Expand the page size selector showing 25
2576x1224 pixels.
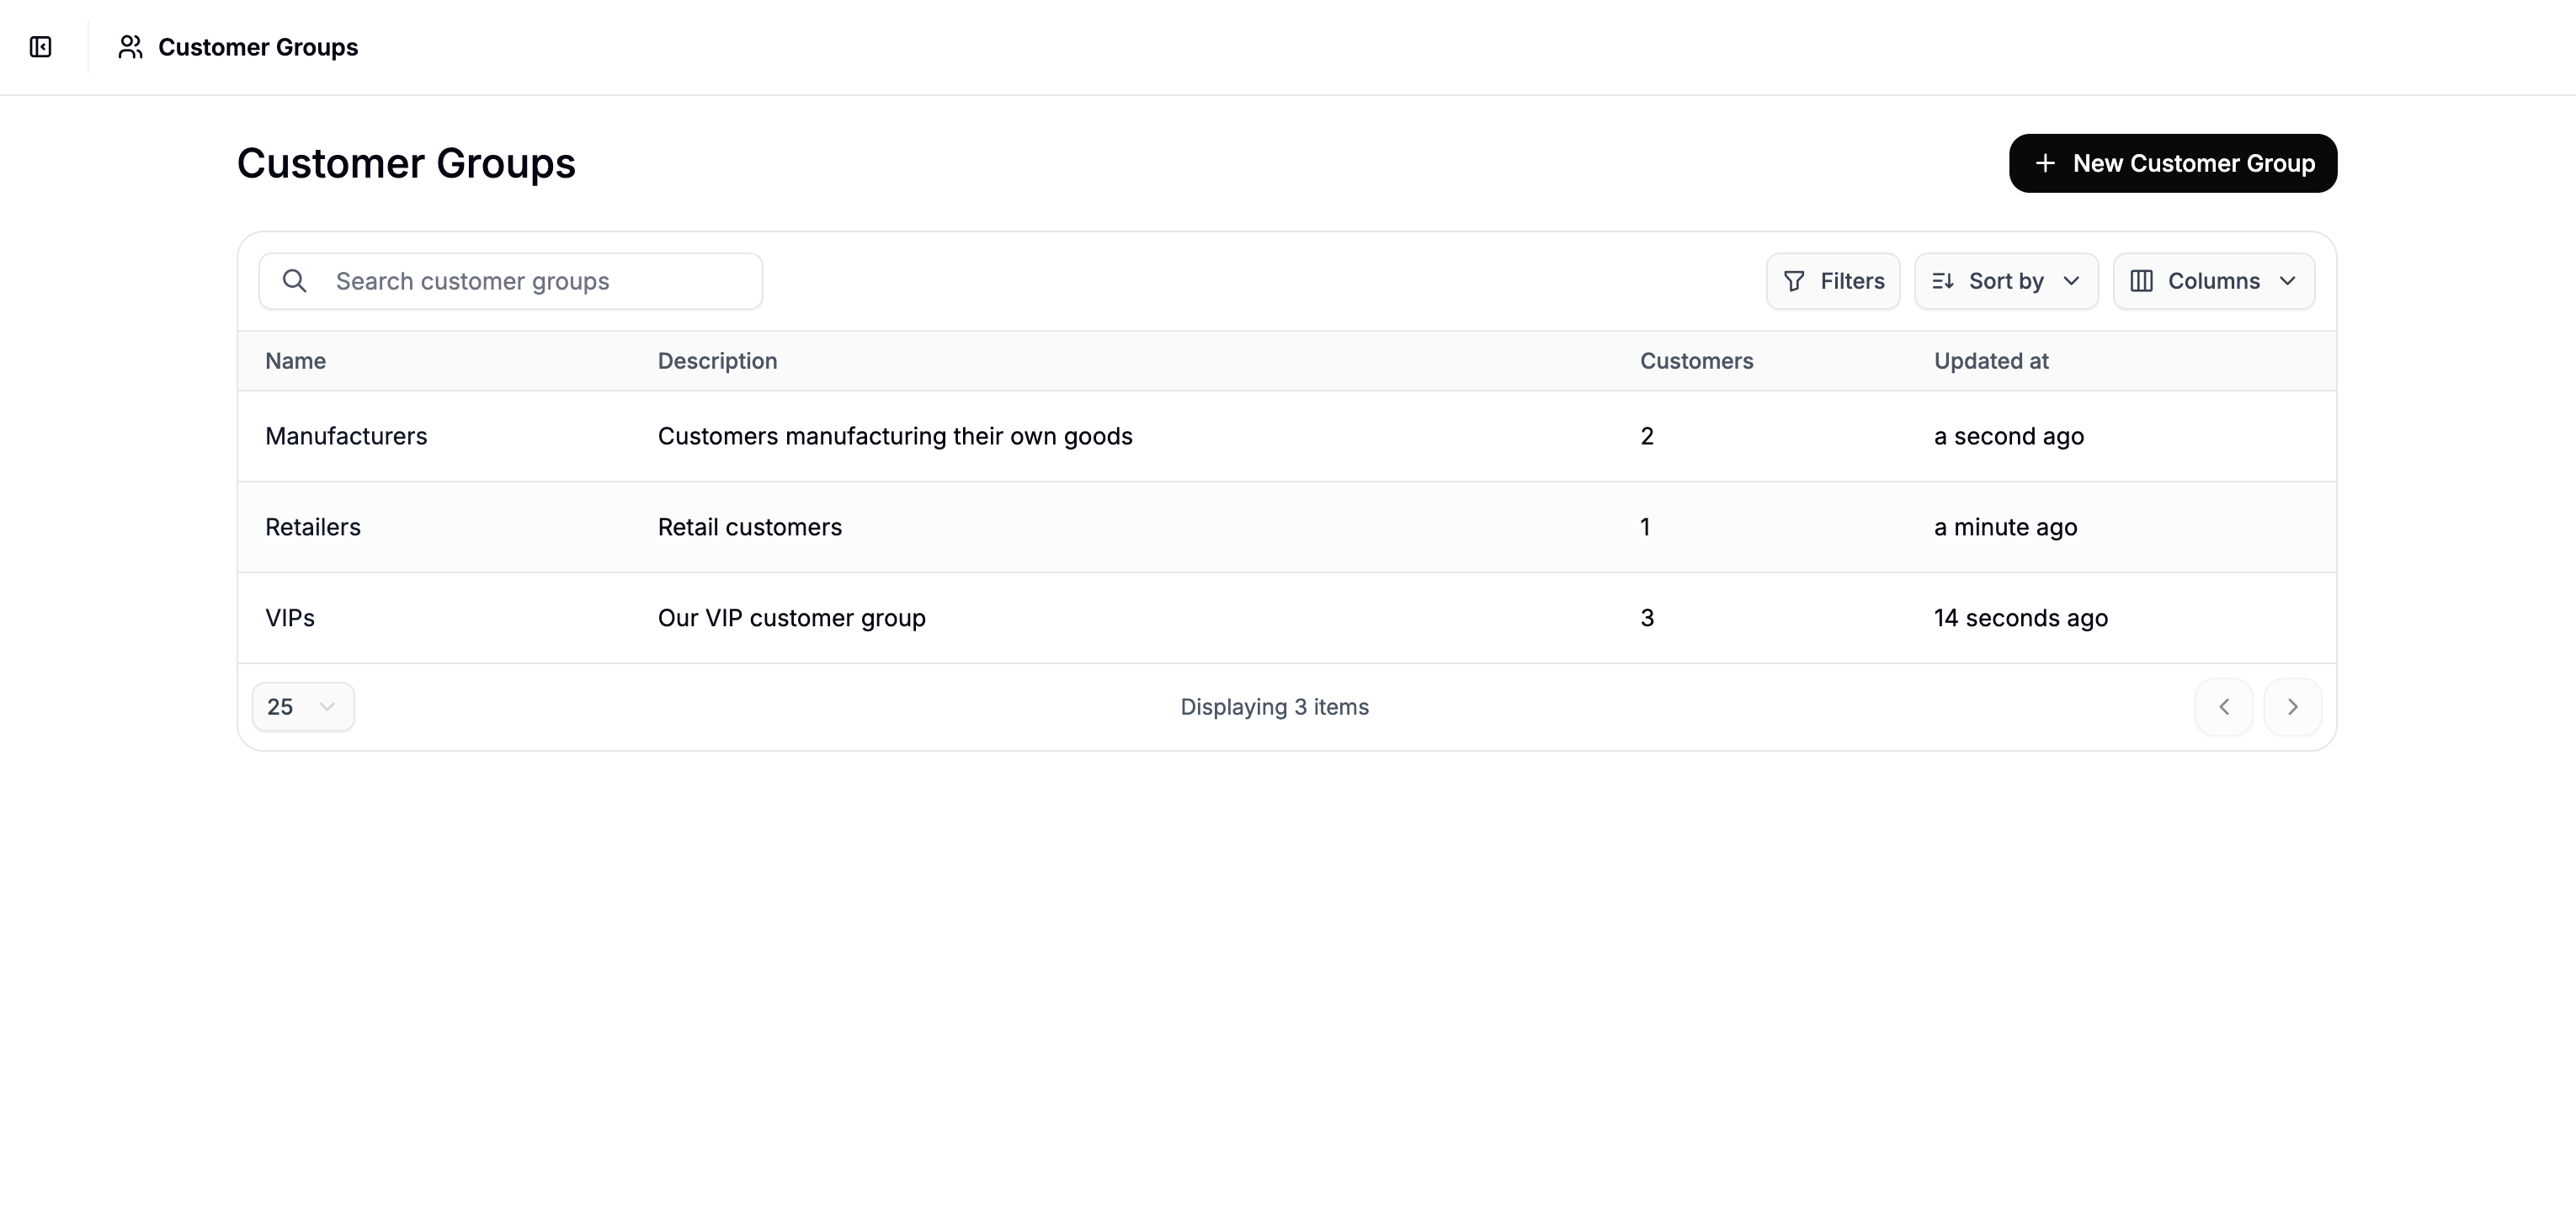point(302,706)
